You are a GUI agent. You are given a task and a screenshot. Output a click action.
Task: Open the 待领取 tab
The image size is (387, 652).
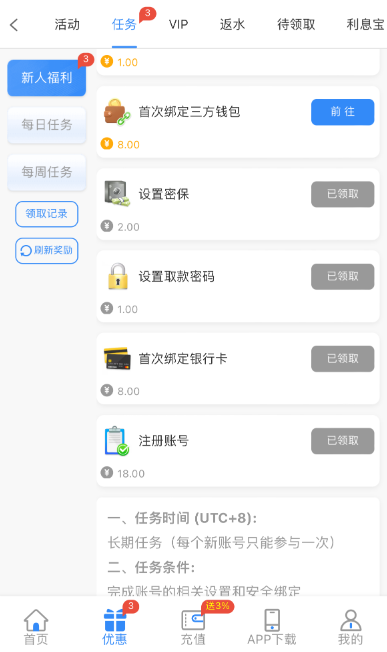(x=296, y=25)
